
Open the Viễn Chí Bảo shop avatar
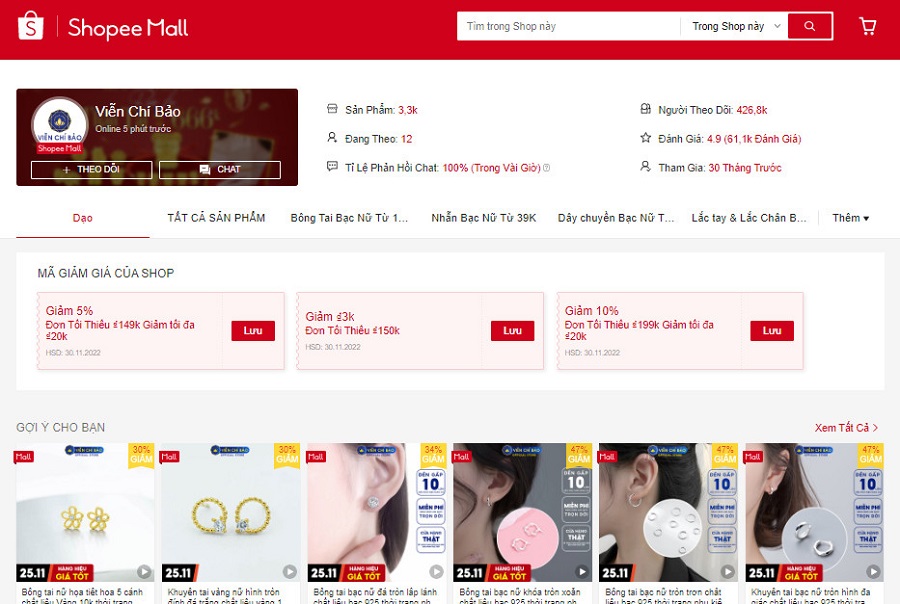[59, 125]
